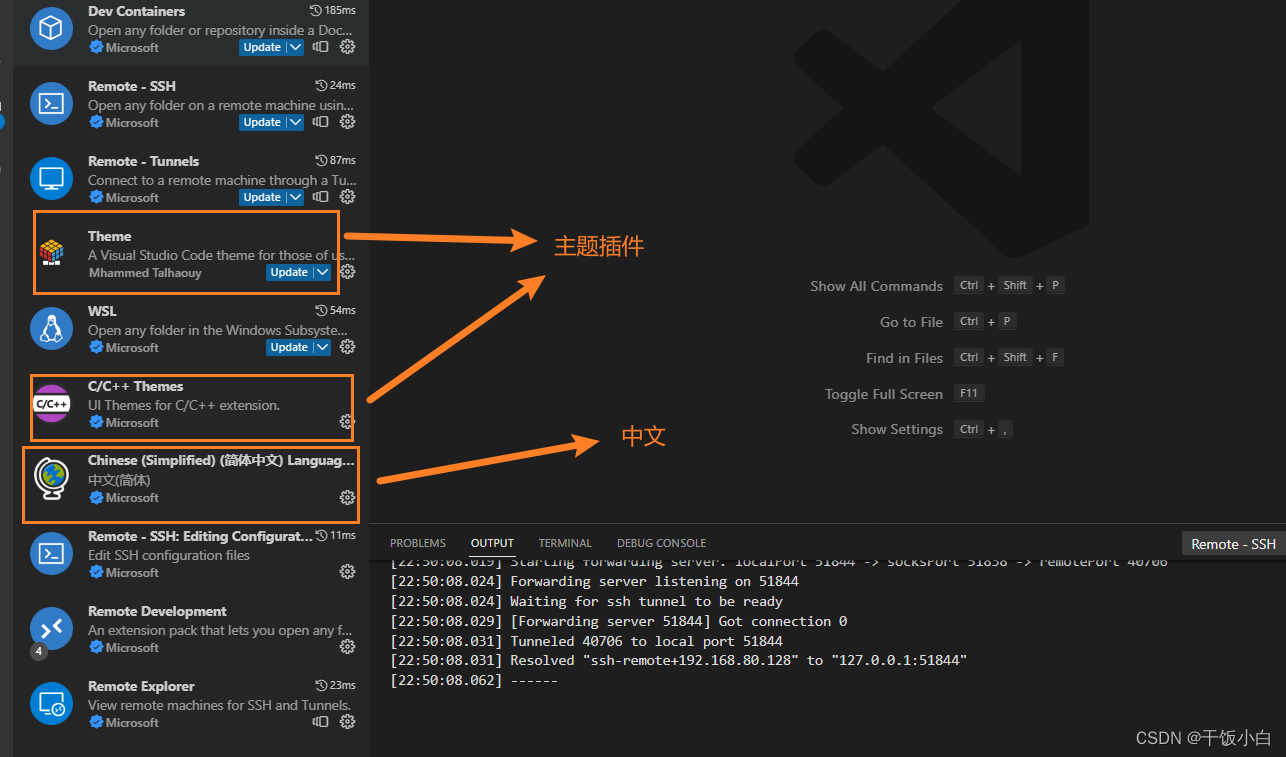Screen dimensions: 1286x757
Task: Click the Remote - SSH: Editing Configuration icon
Action: click(51, 553)
